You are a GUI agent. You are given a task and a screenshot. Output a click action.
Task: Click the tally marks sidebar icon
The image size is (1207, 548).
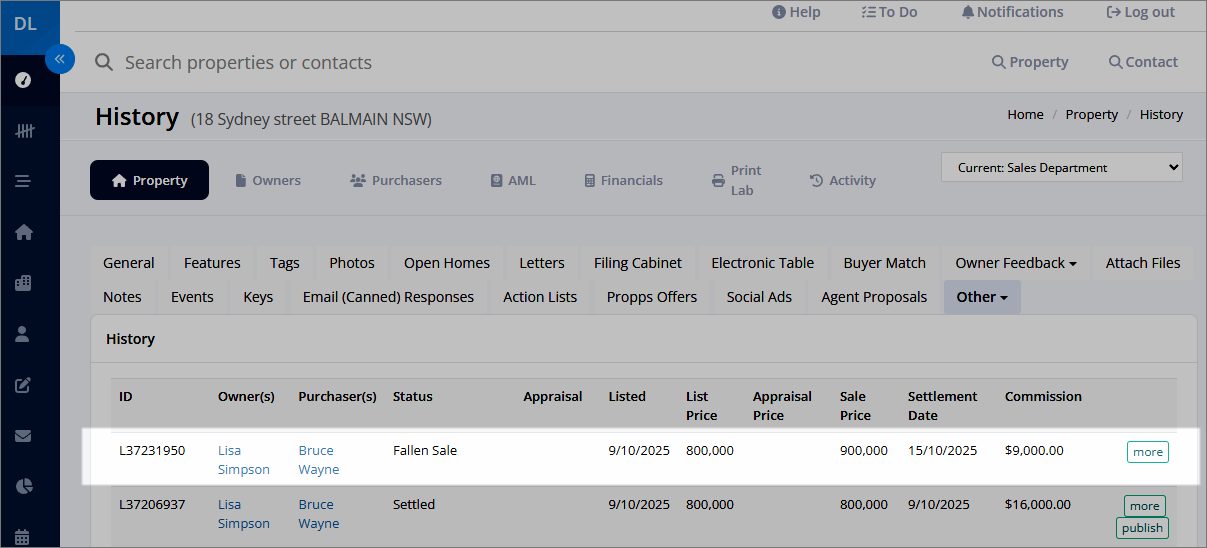(x=24, y=131)
